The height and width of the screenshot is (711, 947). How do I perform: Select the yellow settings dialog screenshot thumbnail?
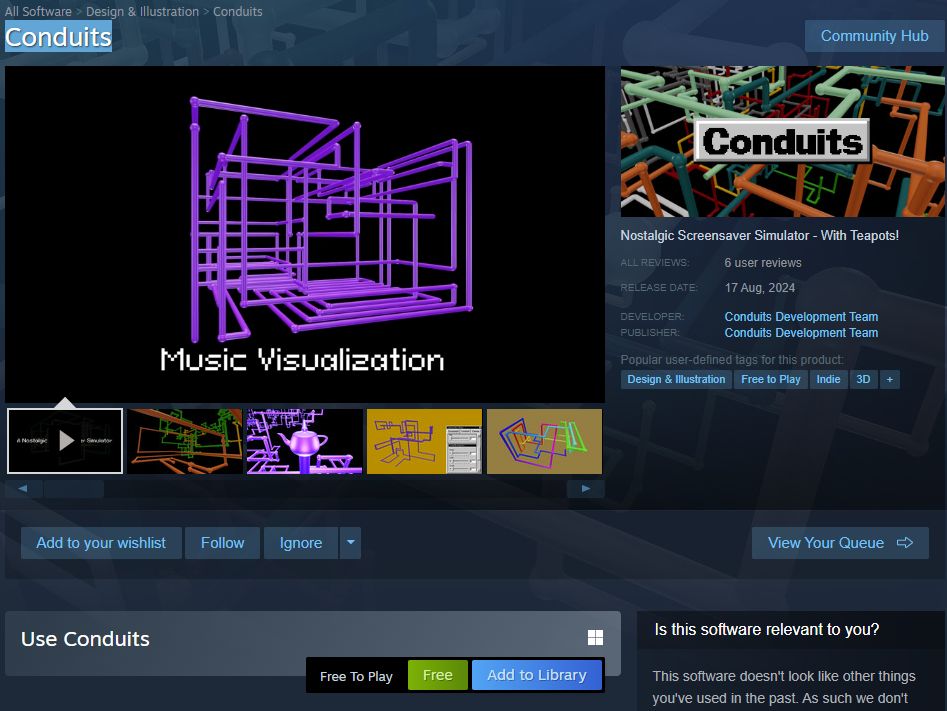click(425, 441)
